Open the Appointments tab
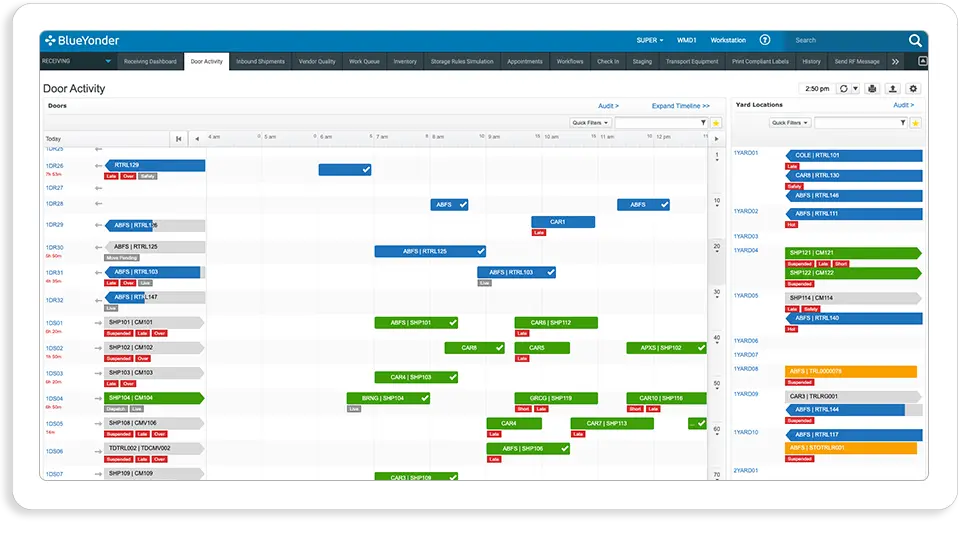This screenshot has width=960, height=540. [525, 61]
